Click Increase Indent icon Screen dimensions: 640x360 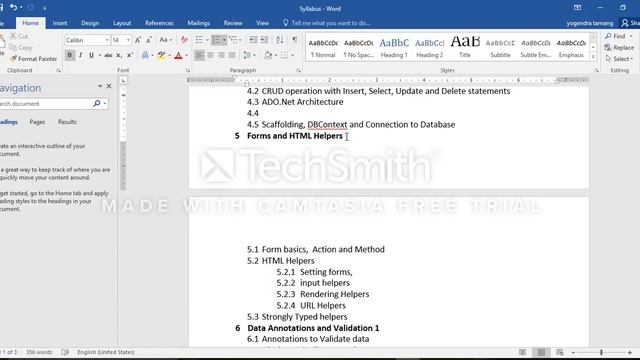coord(264,40)
